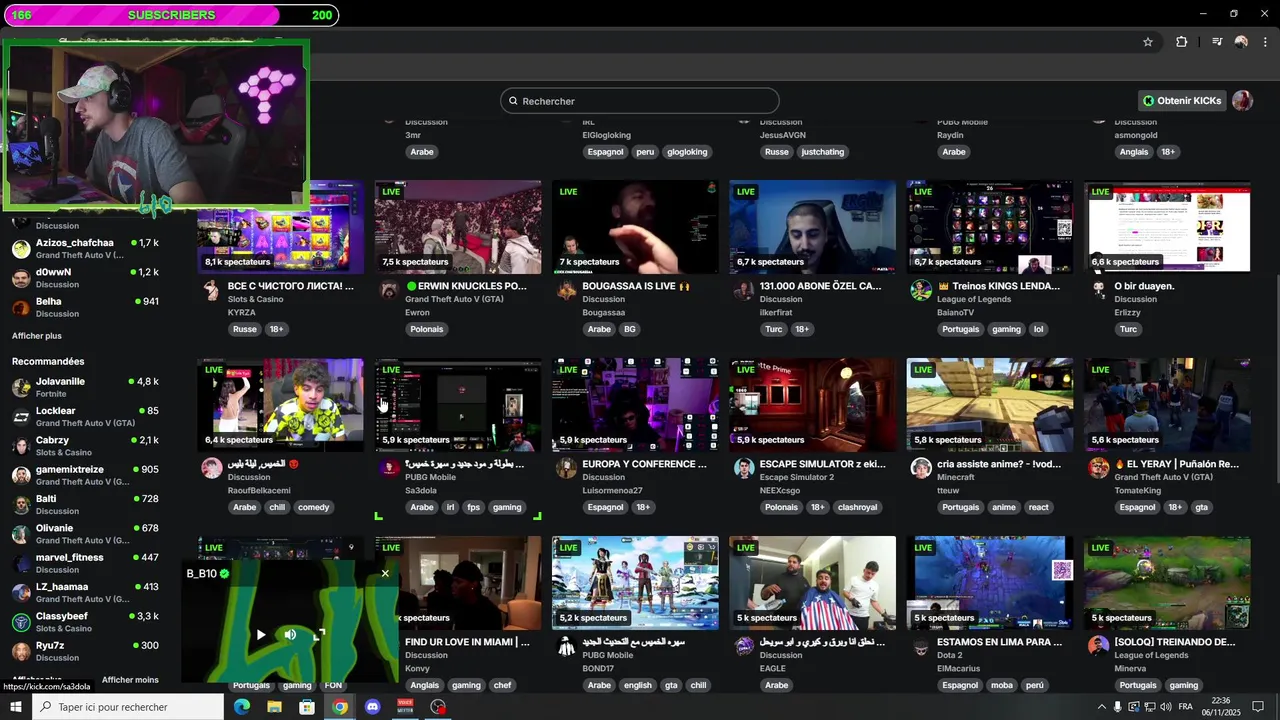Click the Obtenir KICKs button
The height and width of the screenshot is (720, 1280).
(x=1182, y=101)
